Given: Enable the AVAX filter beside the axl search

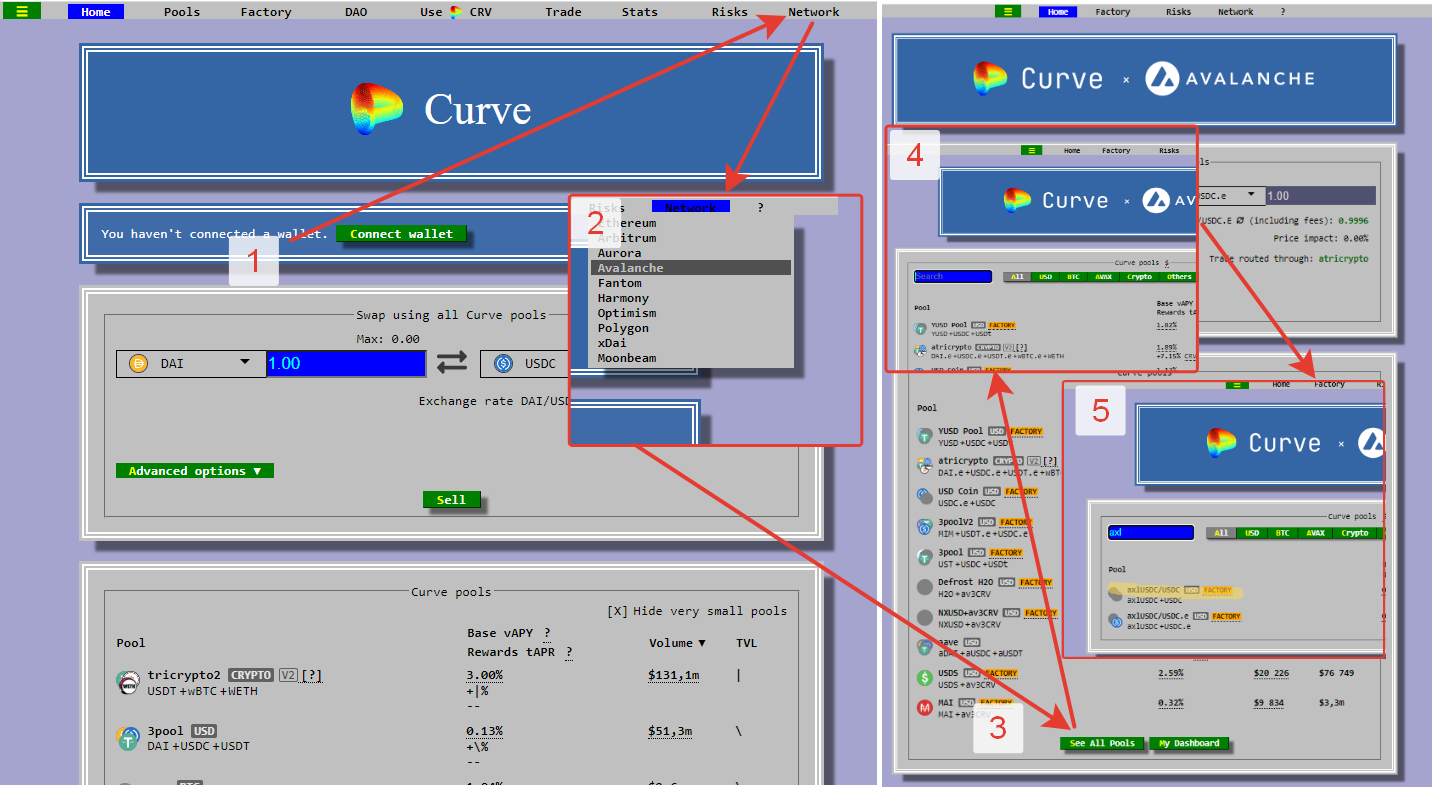Looking at the screenshot, I should click(x=1314, y=533).
